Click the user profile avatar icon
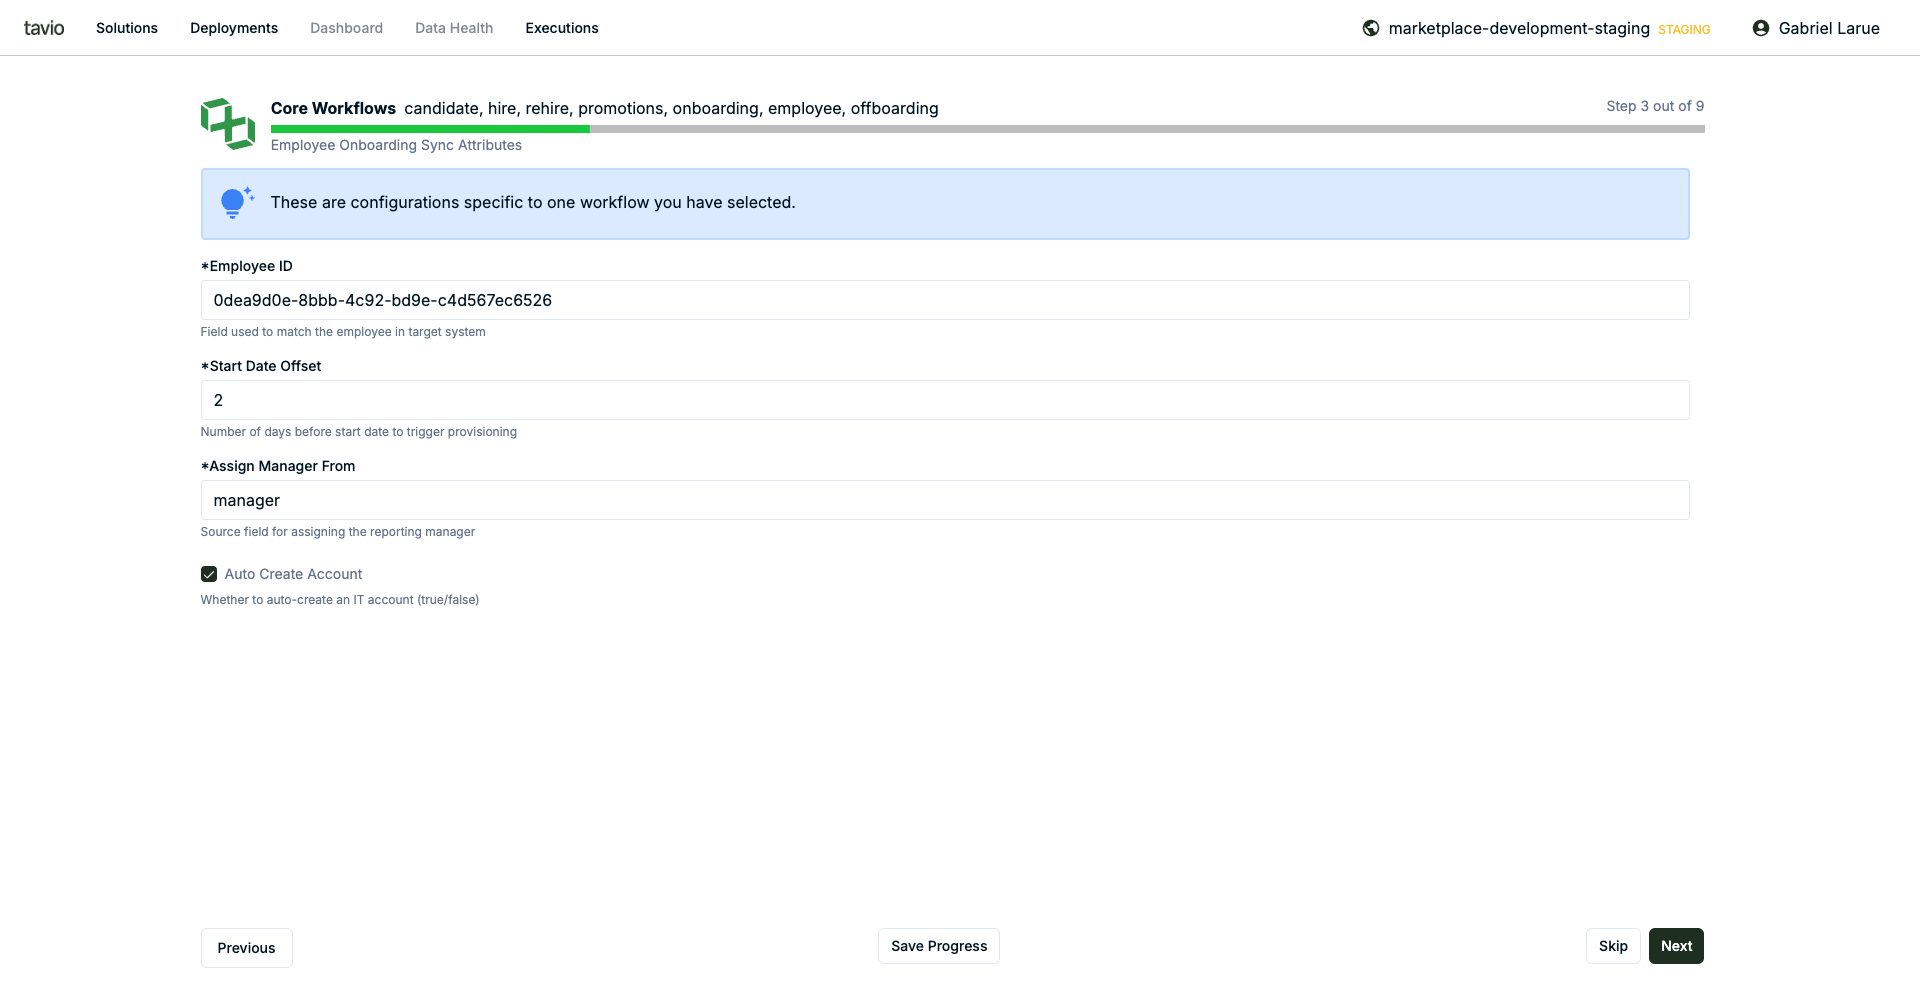The height and width of the screenshot is (992, 1920). coord(1761,28)
